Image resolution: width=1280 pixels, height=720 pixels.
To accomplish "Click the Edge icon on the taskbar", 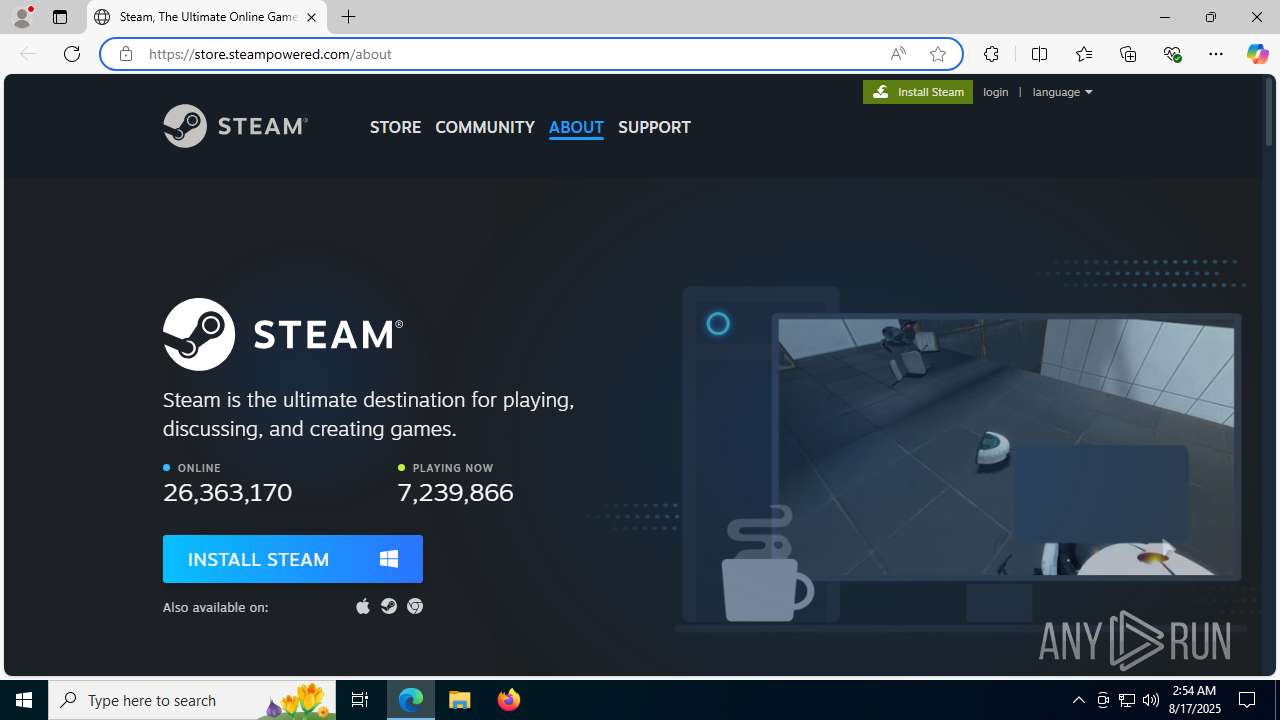I will [x=411, y=700].
